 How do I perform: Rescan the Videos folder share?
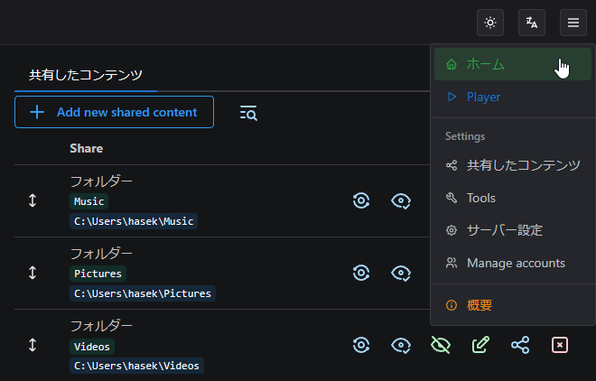(x=361, y=345)
